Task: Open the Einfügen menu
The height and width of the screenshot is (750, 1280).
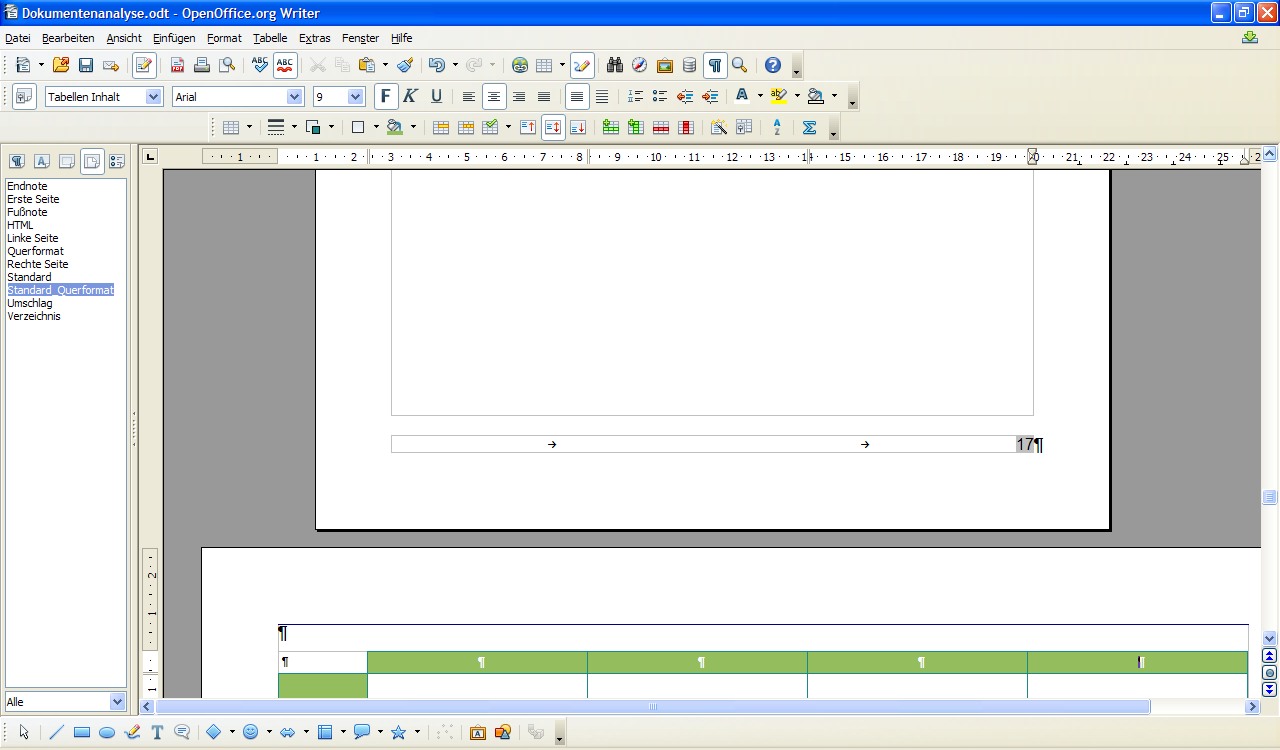Action: point(174,38)
